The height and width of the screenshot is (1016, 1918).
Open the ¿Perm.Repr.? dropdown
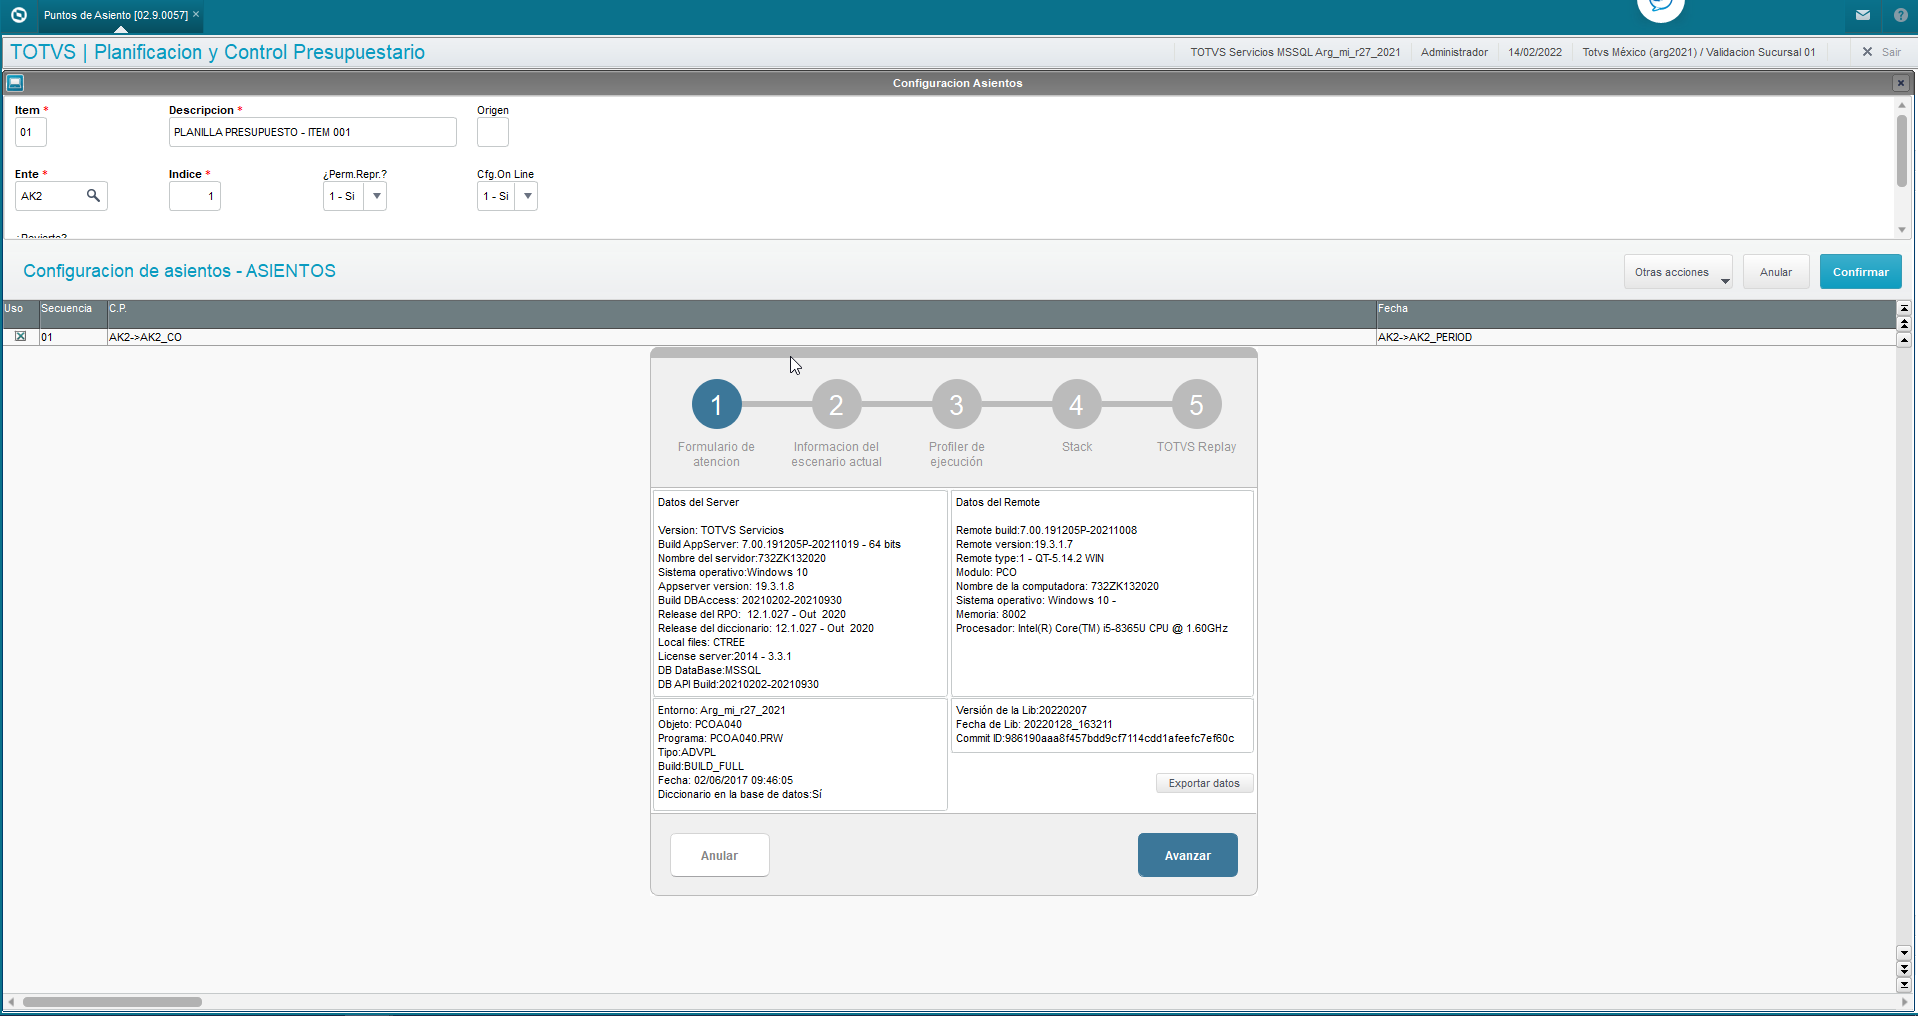(x=376, y=196)
